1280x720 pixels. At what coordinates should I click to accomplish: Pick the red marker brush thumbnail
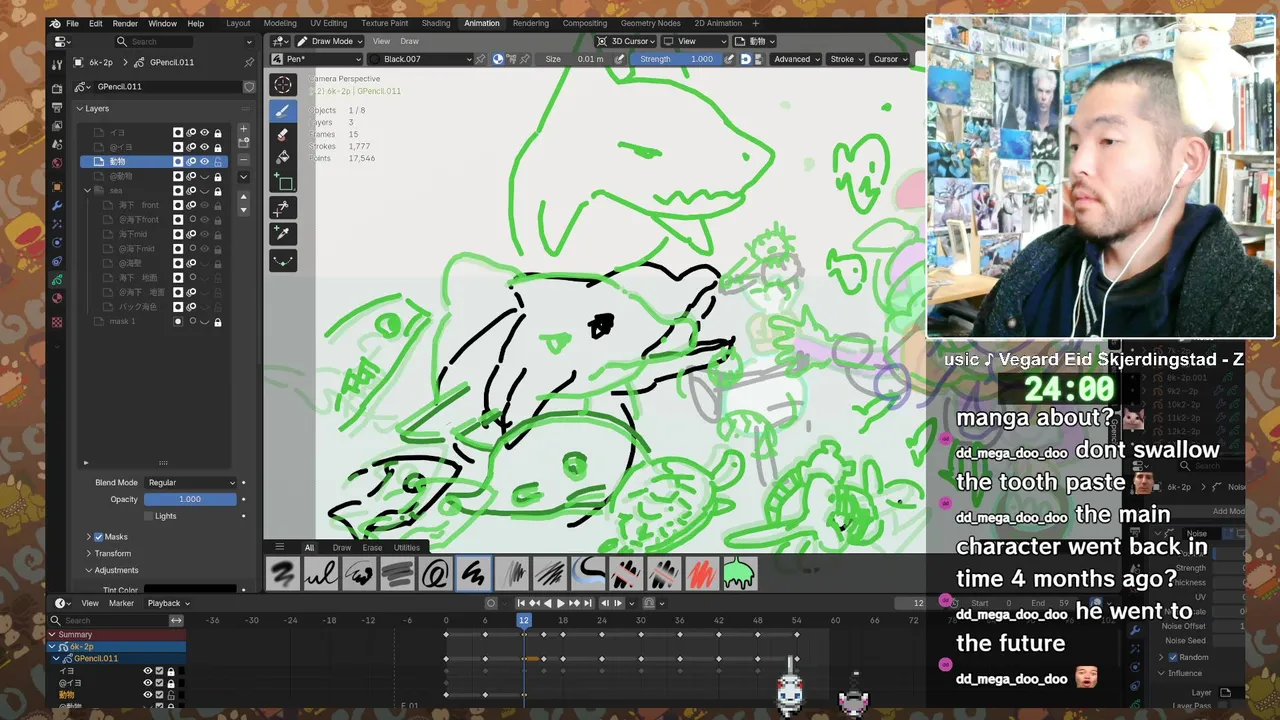[x=702, y=573]
